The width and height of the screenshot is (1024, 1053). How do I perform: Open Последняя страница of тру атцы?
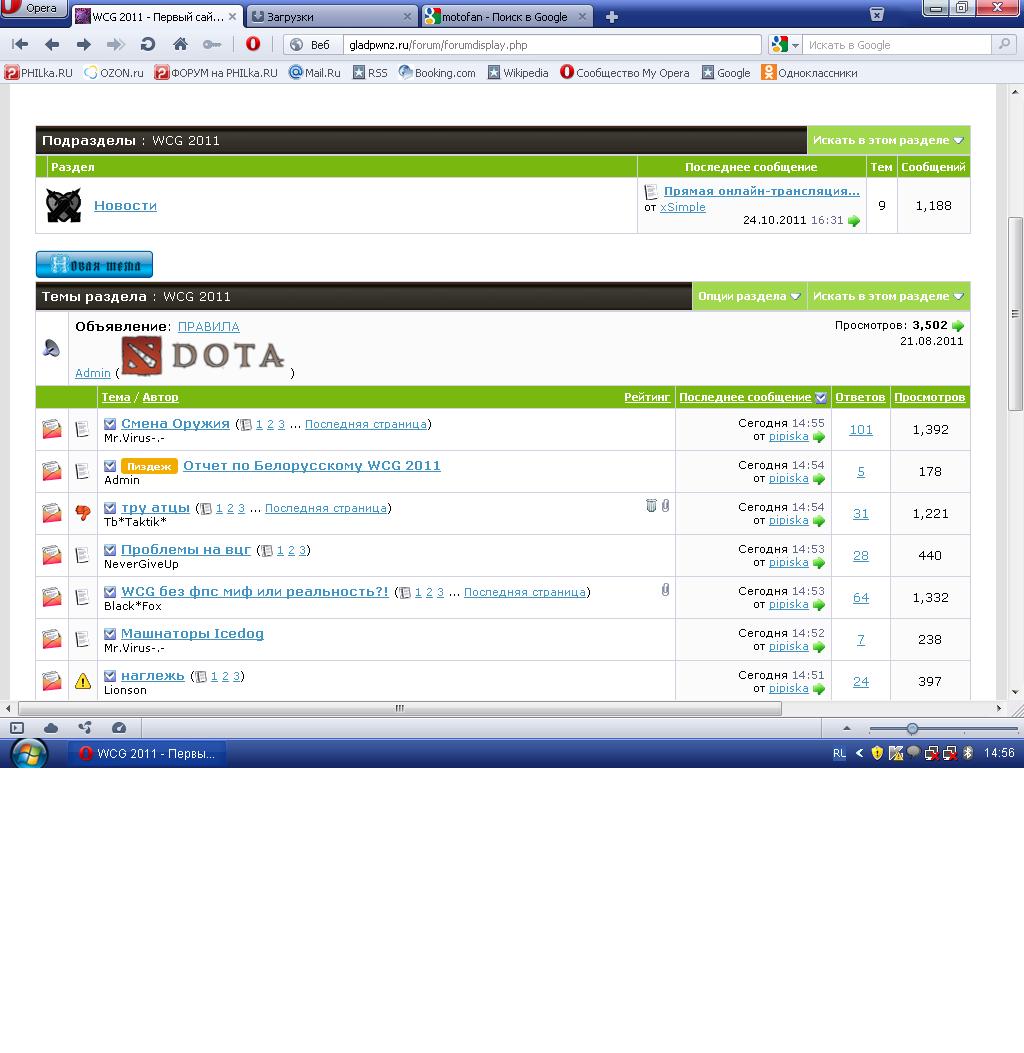326,508
